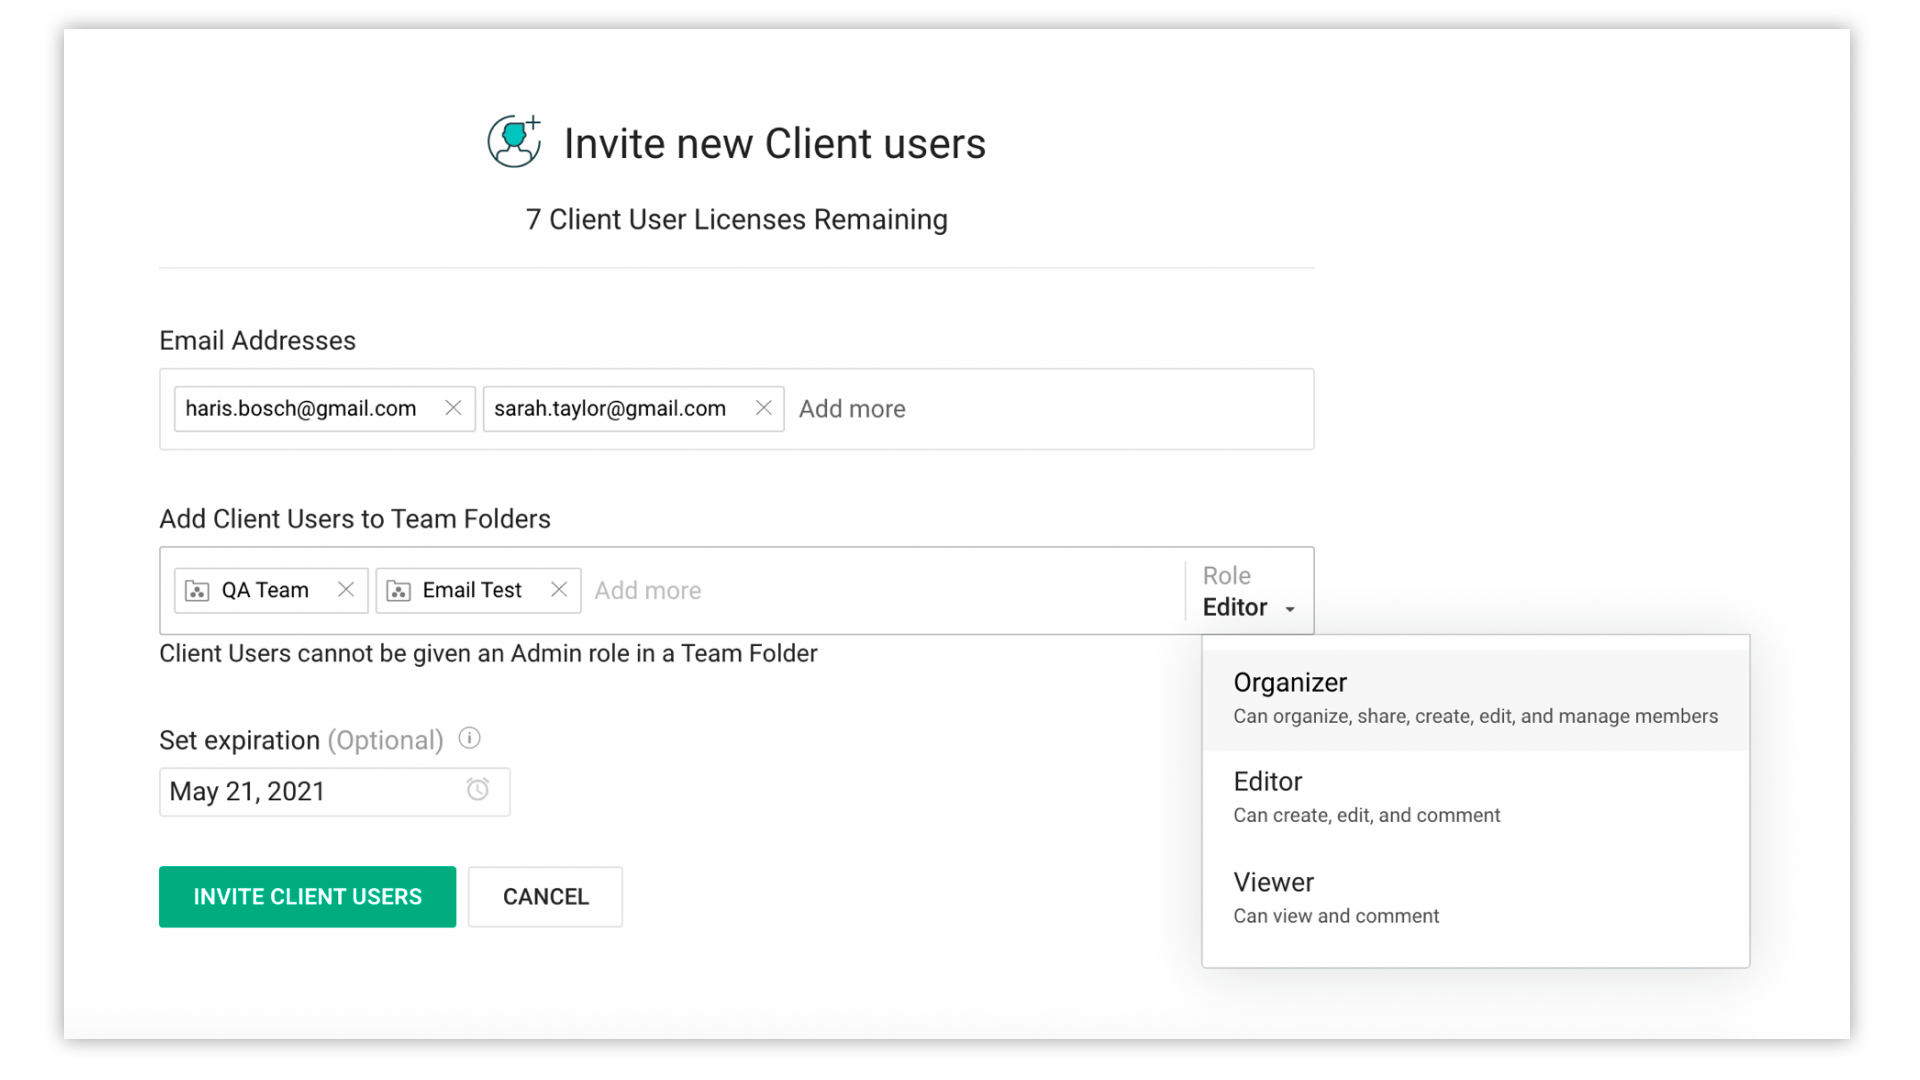
Task: Click the QA Team folder chip label
Action: [x=265, y=590]
